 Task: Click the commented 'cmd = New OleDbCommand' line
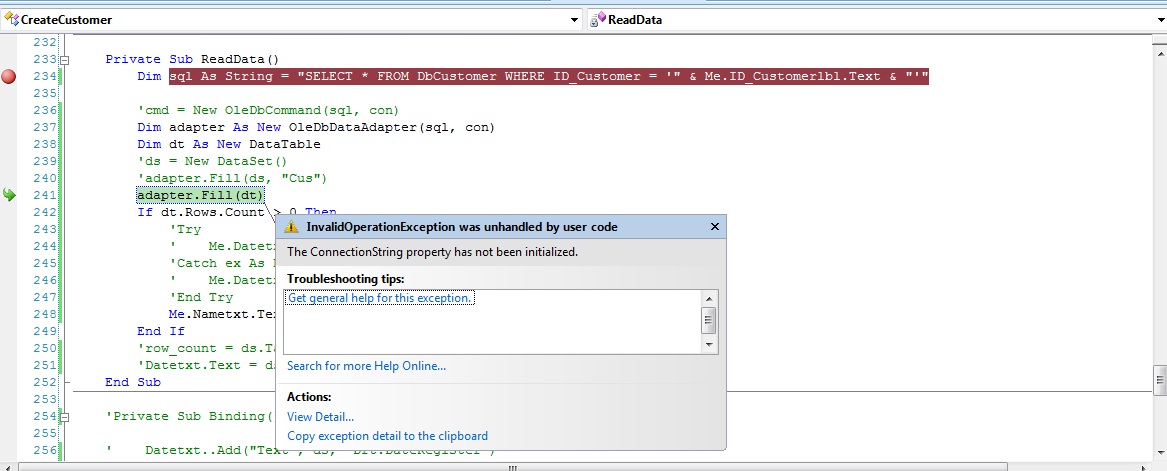click(268, 110)
